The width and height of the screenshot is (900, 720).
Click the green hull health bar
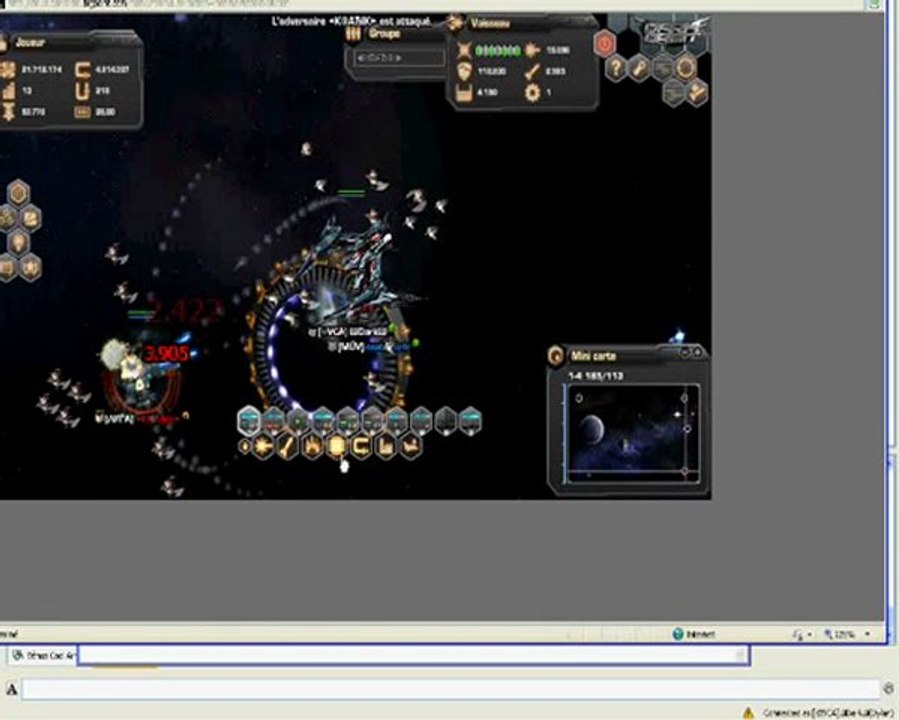(498, 51)
